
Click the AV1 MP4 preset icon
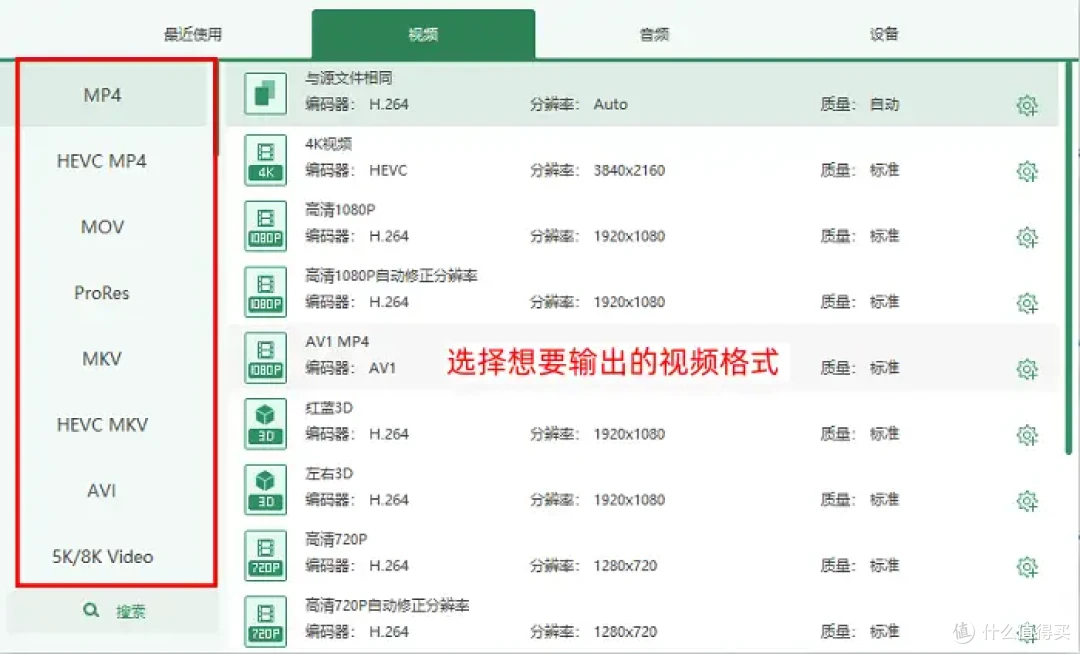pos(265,357)
